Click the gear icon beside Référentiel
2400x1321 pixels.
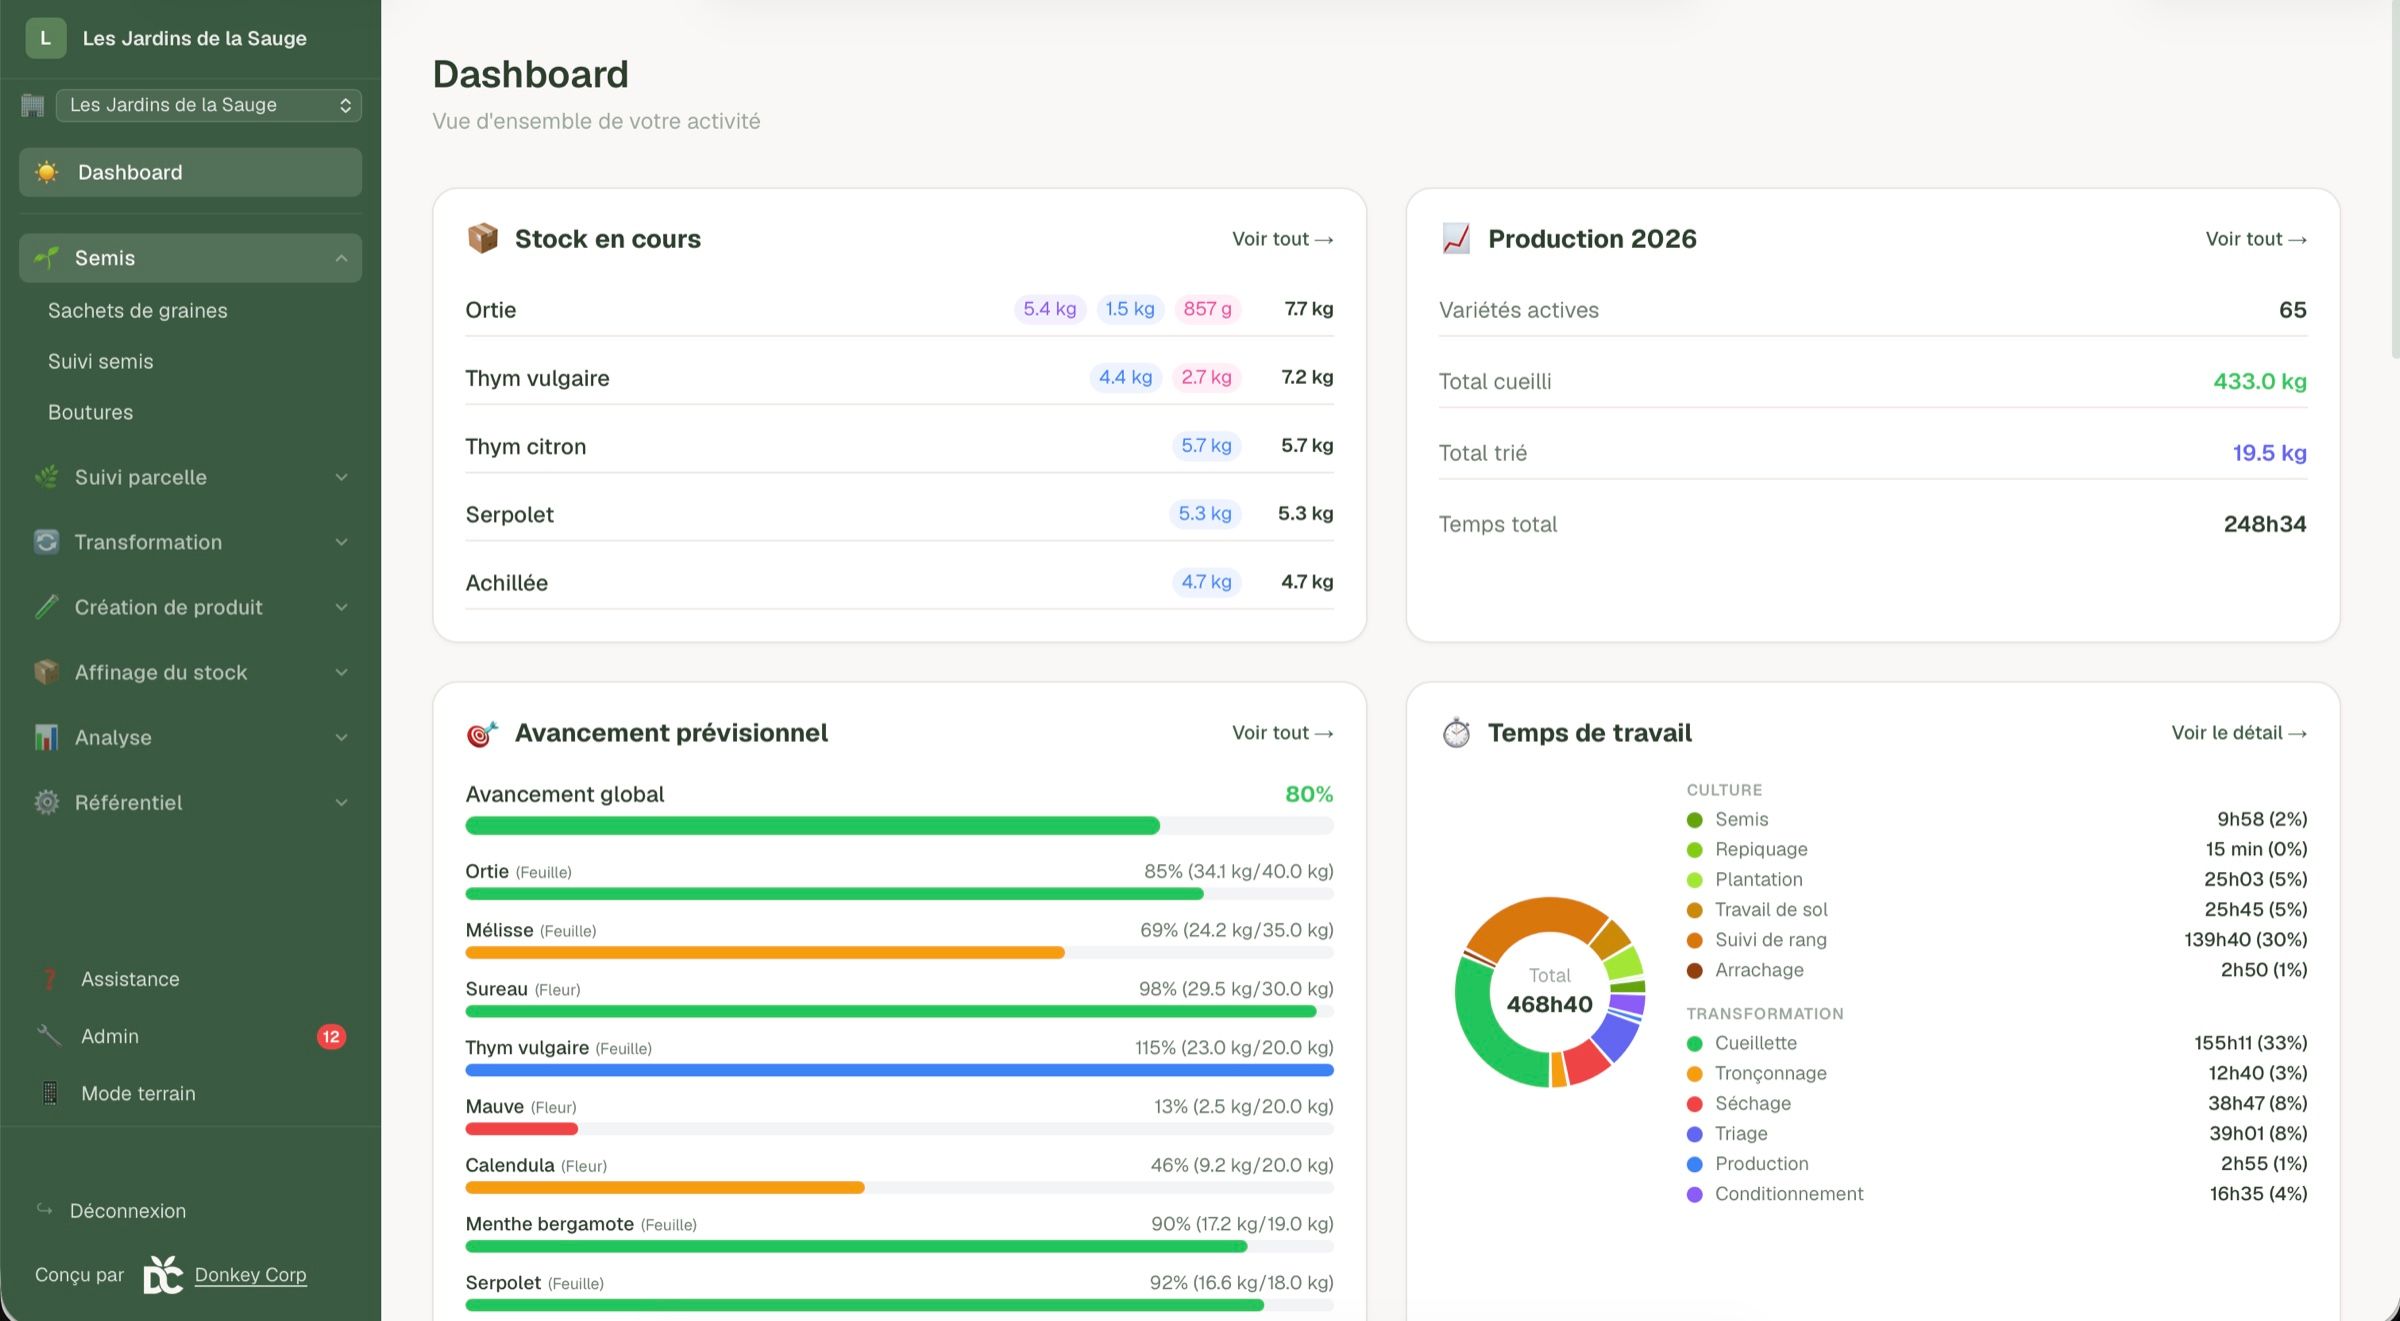click(x=46, y=802)
